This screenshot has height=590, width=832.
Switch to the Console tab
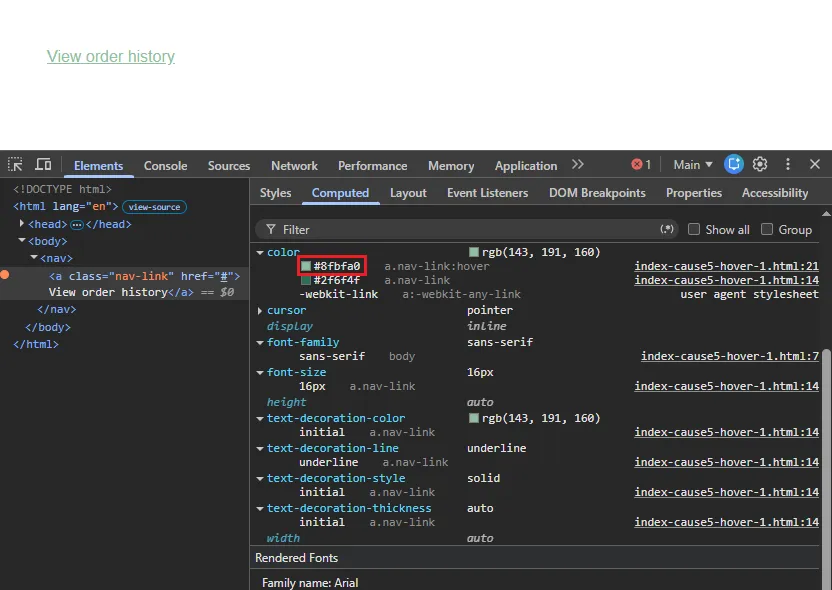tap(166, 166)
